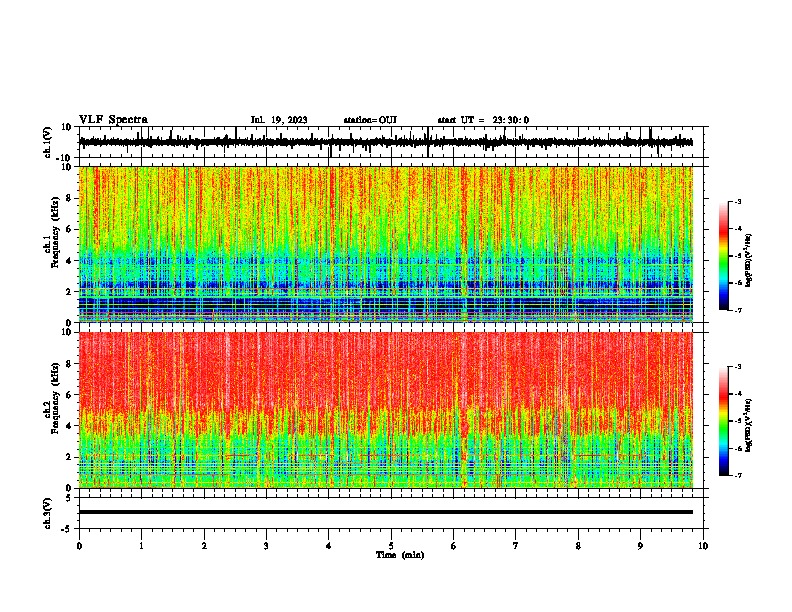The width and height of the screenshot is (792, 612).
Task: Click the "5" tick on ch.3(V) axis
Action: [69, 498]
